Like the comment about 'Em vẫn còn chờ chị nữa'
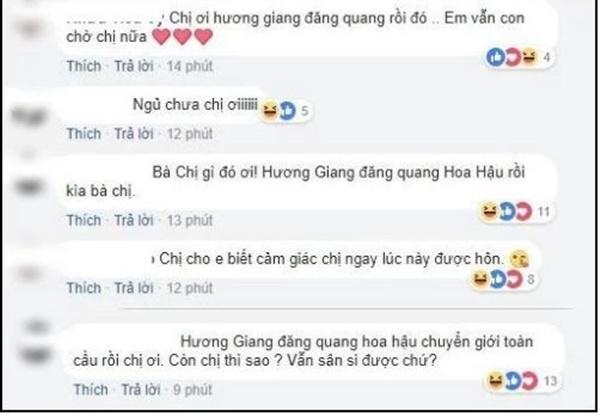The width and height of the screenshot is (600, 416). tap(84, 66)
